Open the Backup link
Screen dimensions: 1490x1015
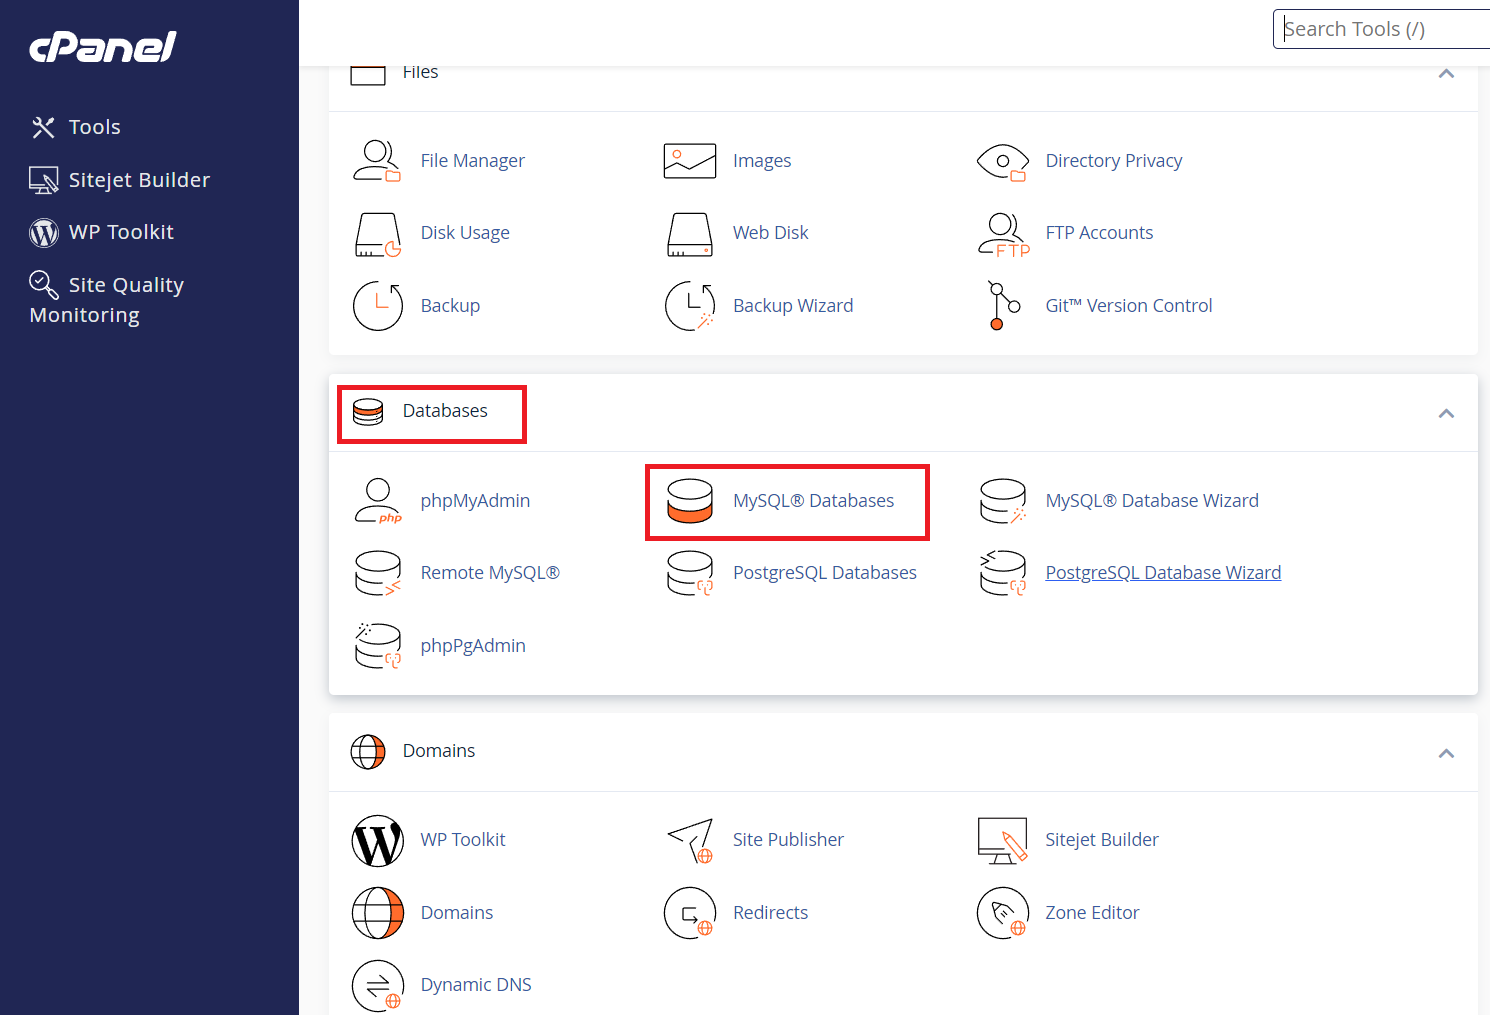coord(450,306)
